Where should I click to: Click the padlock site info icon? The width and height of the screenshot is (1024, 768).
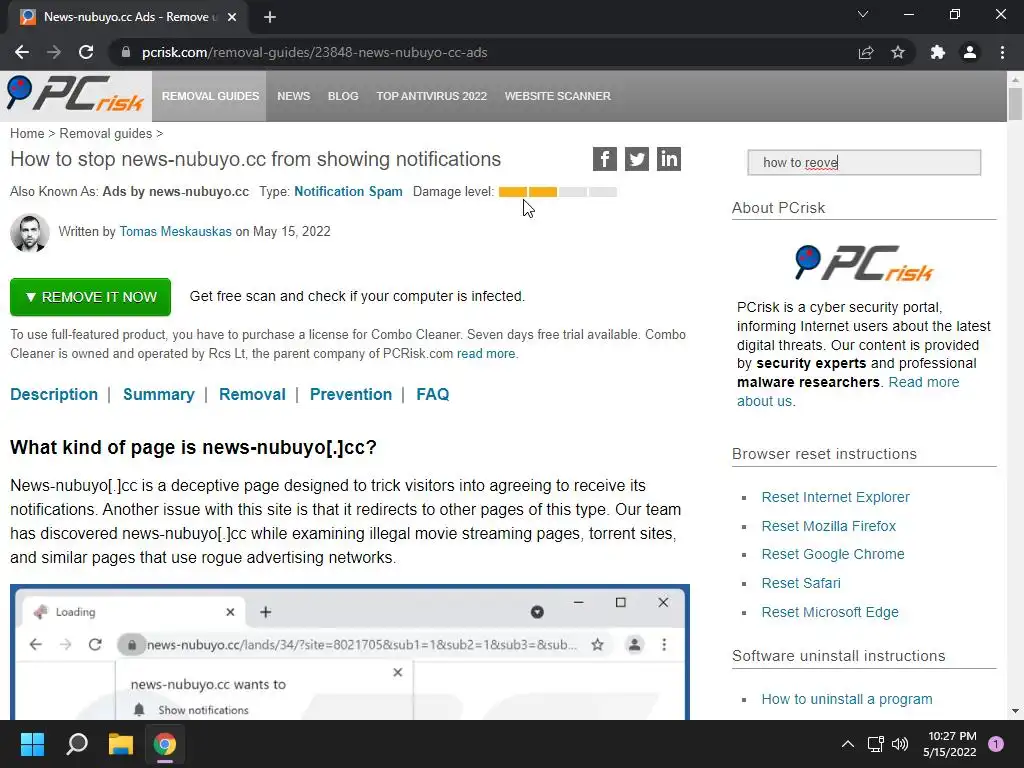pos(126,52)
